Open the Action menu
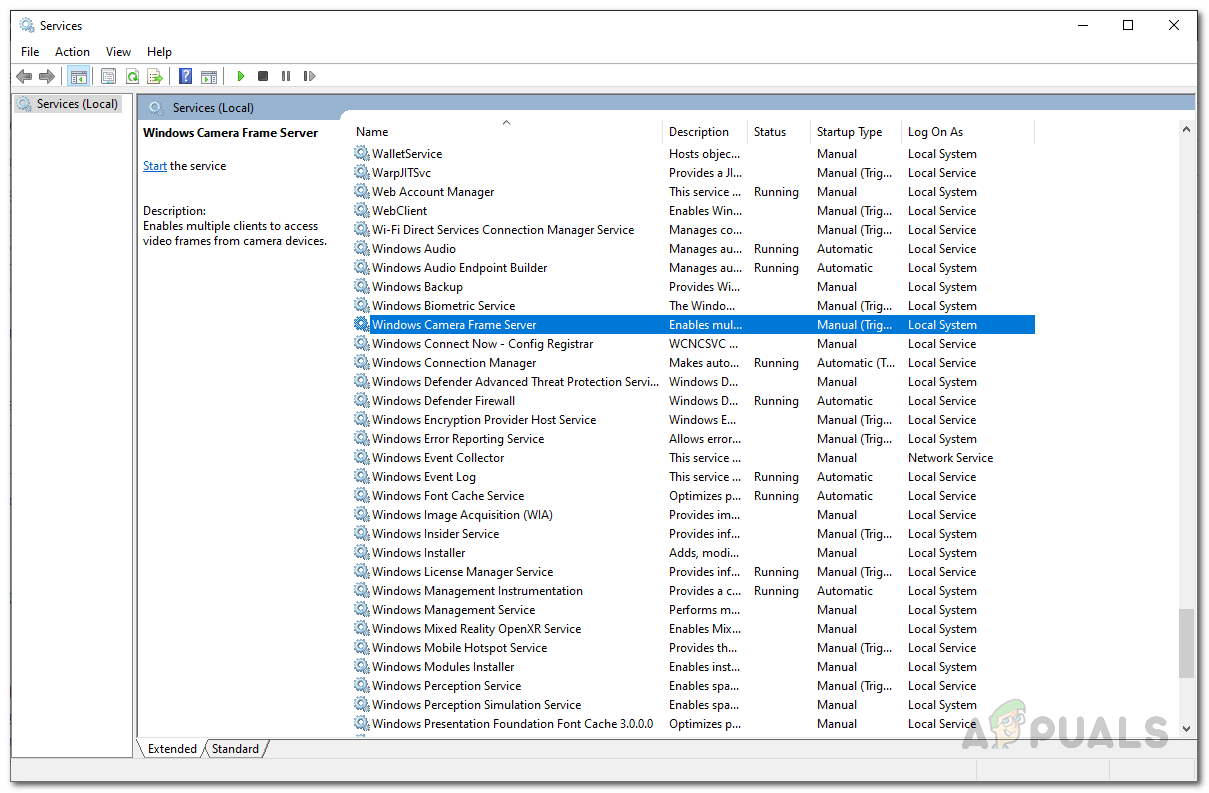This screenshot has height=793, width=1209. (72, 52)
